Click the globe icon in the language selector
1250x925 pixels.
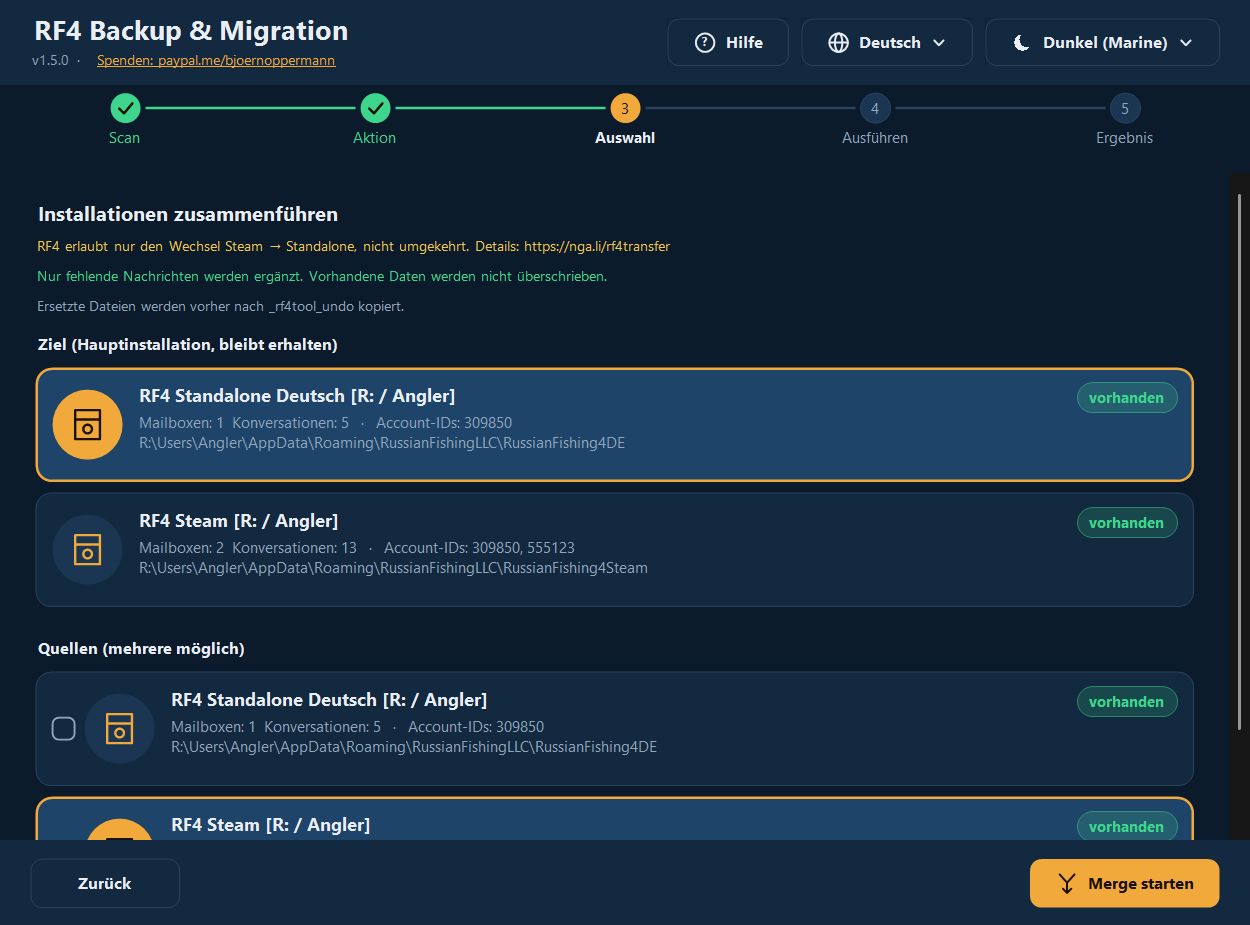click(839, 43)
